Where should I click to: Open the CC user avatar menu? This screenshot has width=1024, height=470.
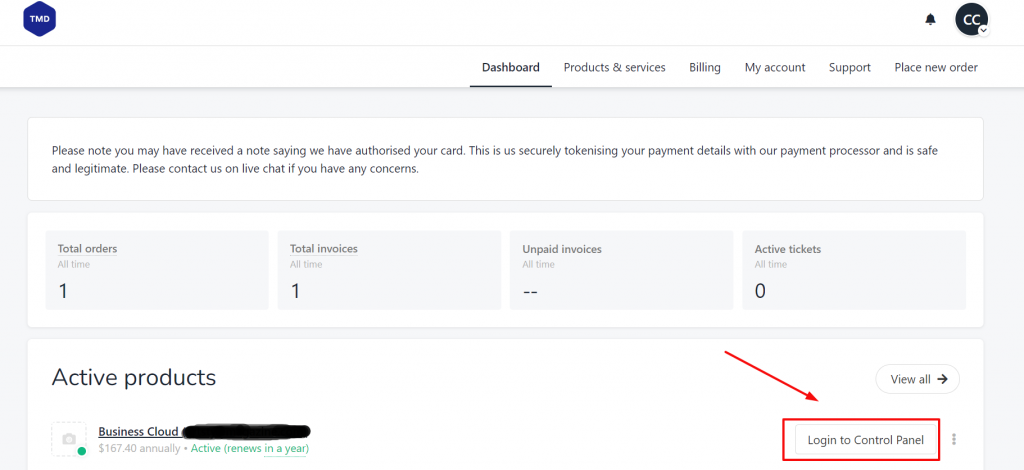[x=971, y=19]
